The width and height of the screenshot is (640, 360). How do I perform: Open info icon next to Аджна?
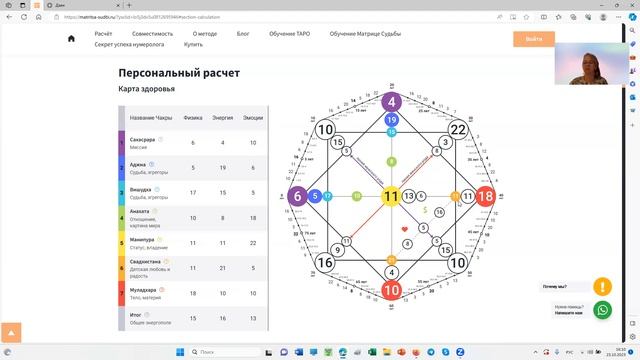coord(151,164)
